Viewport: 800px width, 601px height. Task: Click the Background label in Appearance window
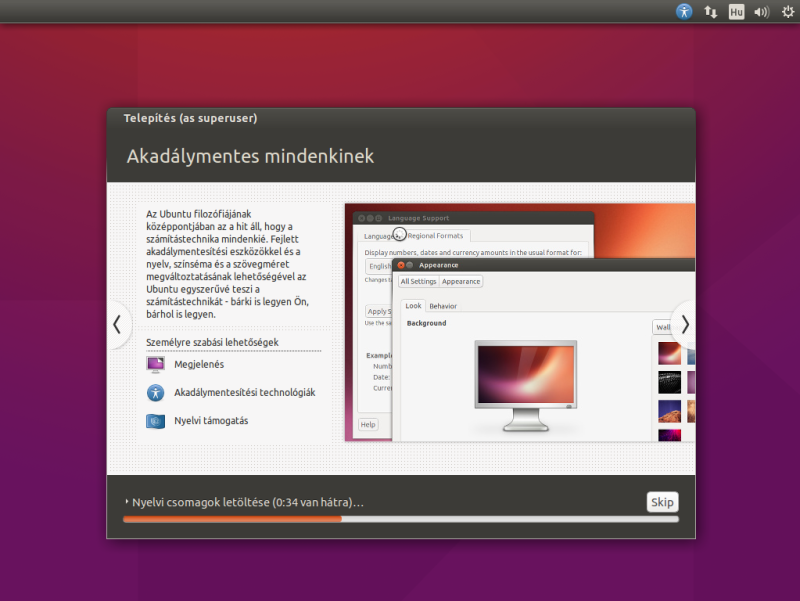pos(427,323)
